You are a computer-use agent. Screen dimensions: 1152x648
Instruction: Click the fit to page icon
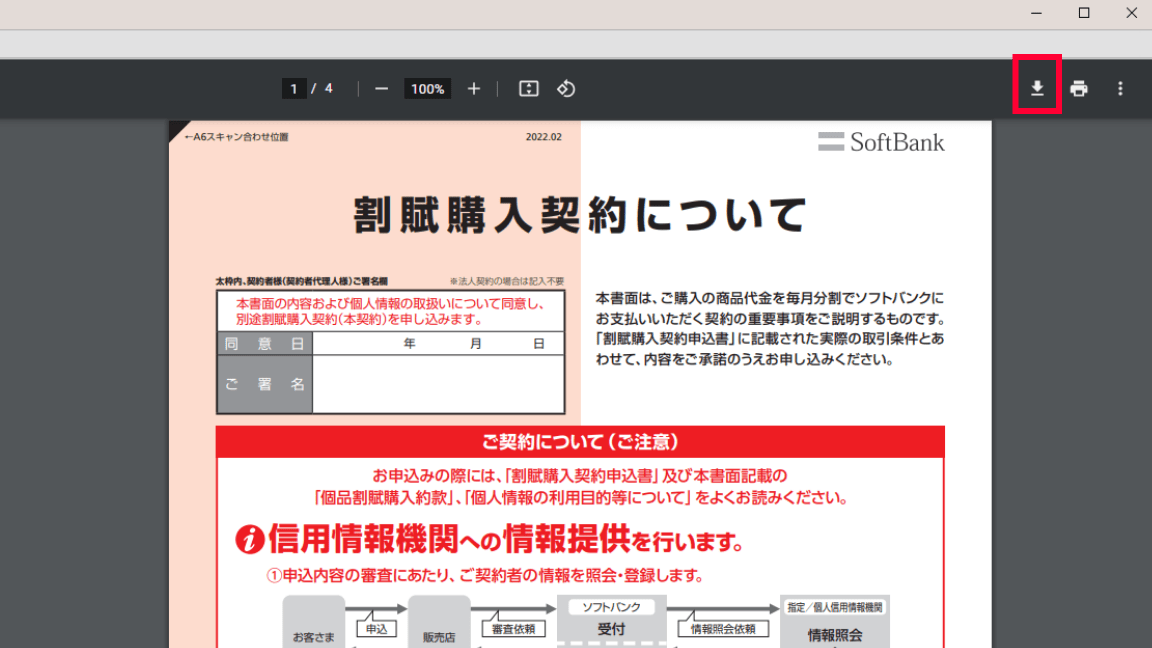coord(529,89)
